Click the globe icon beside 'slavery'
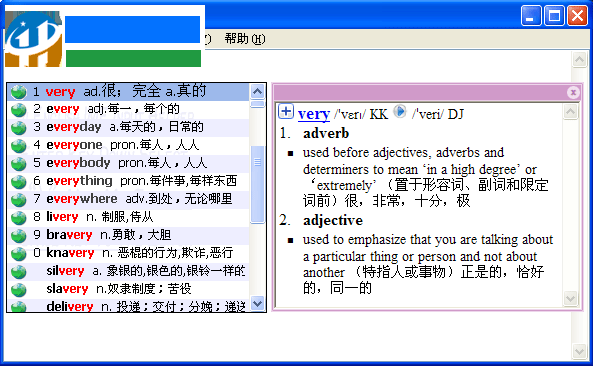The width and height of the screenshot is (593, 366). (x=18, y=290)
